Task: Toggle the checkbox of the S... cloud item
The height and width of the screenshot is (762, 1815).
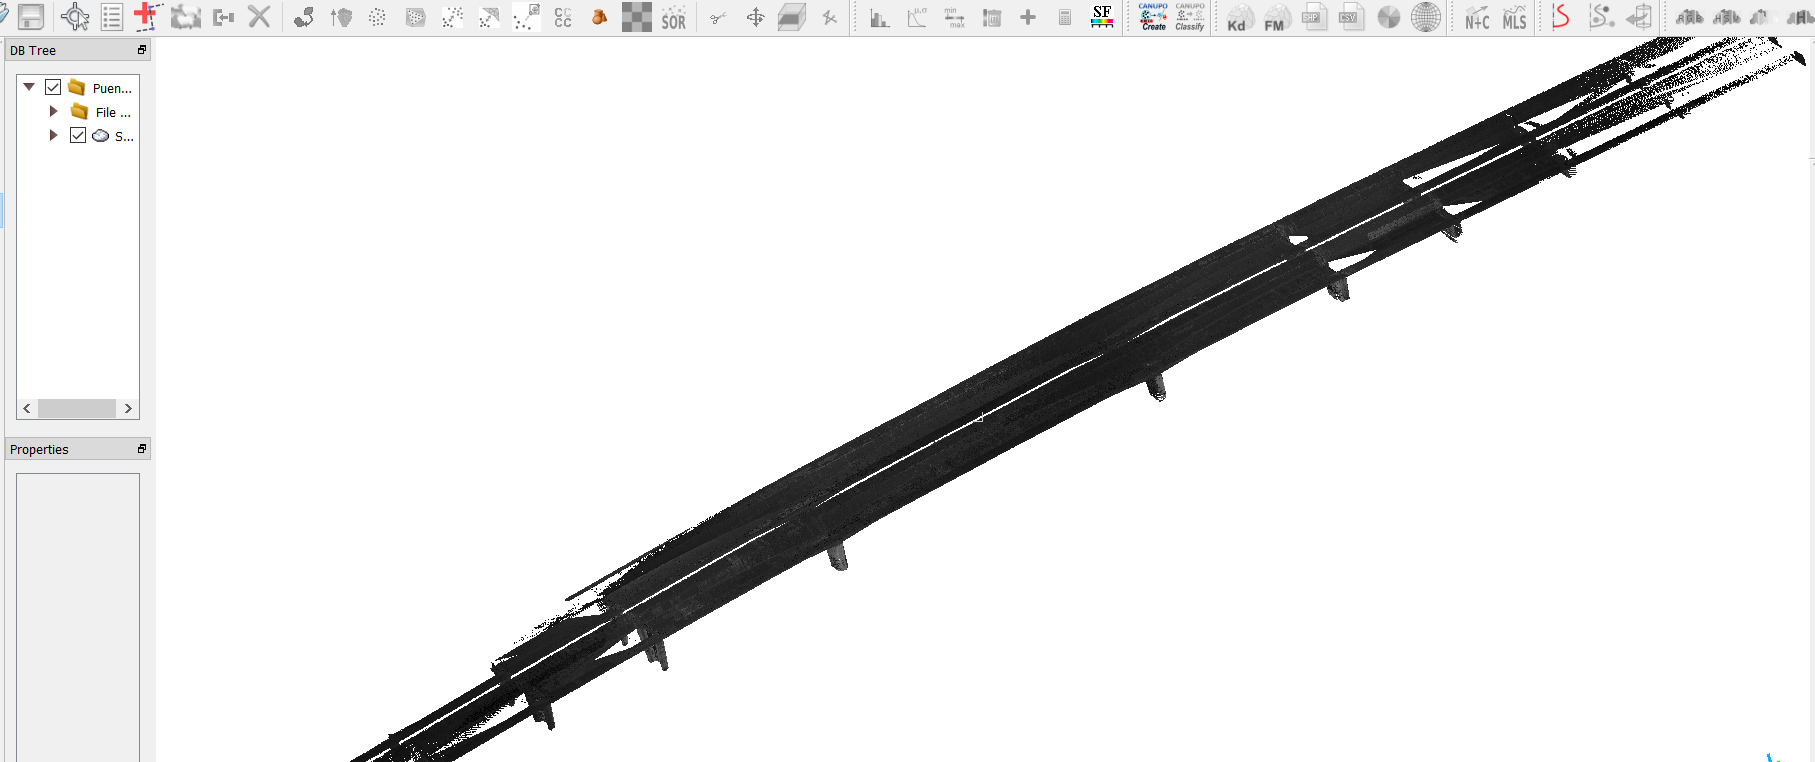Action: pos(78,136)
